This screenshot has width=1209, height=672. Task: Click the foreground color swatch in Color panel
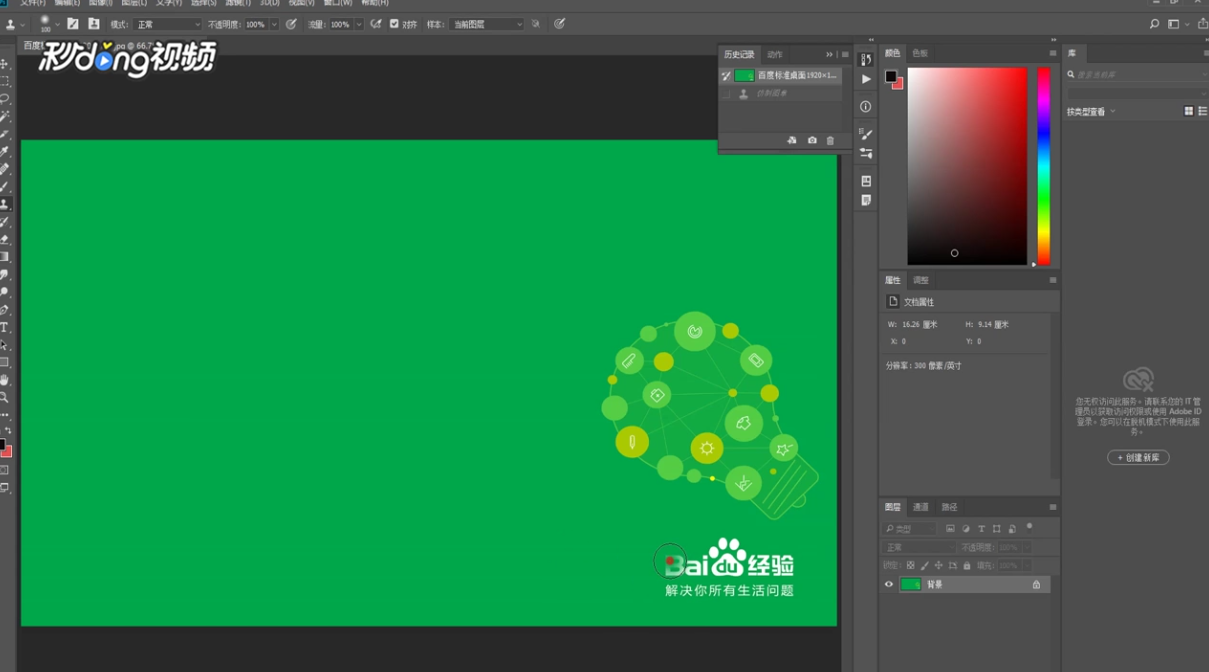[890, 76]
